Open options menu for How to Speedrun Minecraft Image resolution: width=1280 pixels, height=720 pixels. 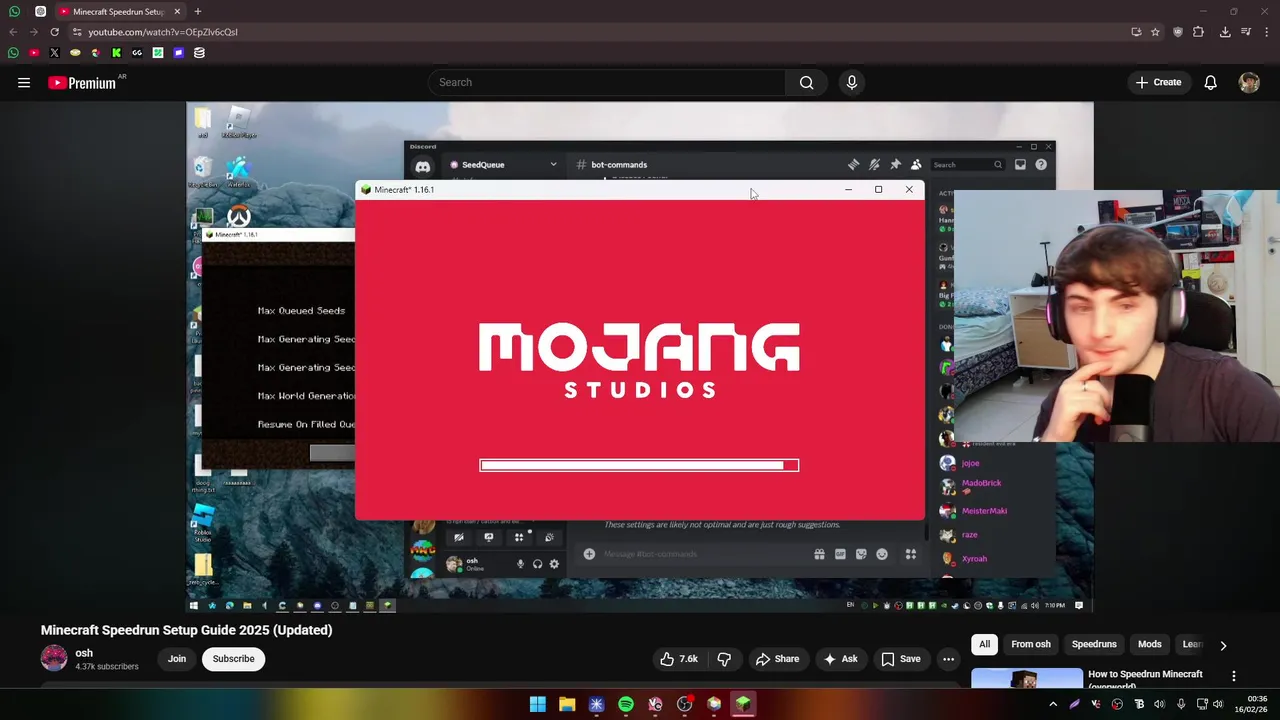point(1233,677)
